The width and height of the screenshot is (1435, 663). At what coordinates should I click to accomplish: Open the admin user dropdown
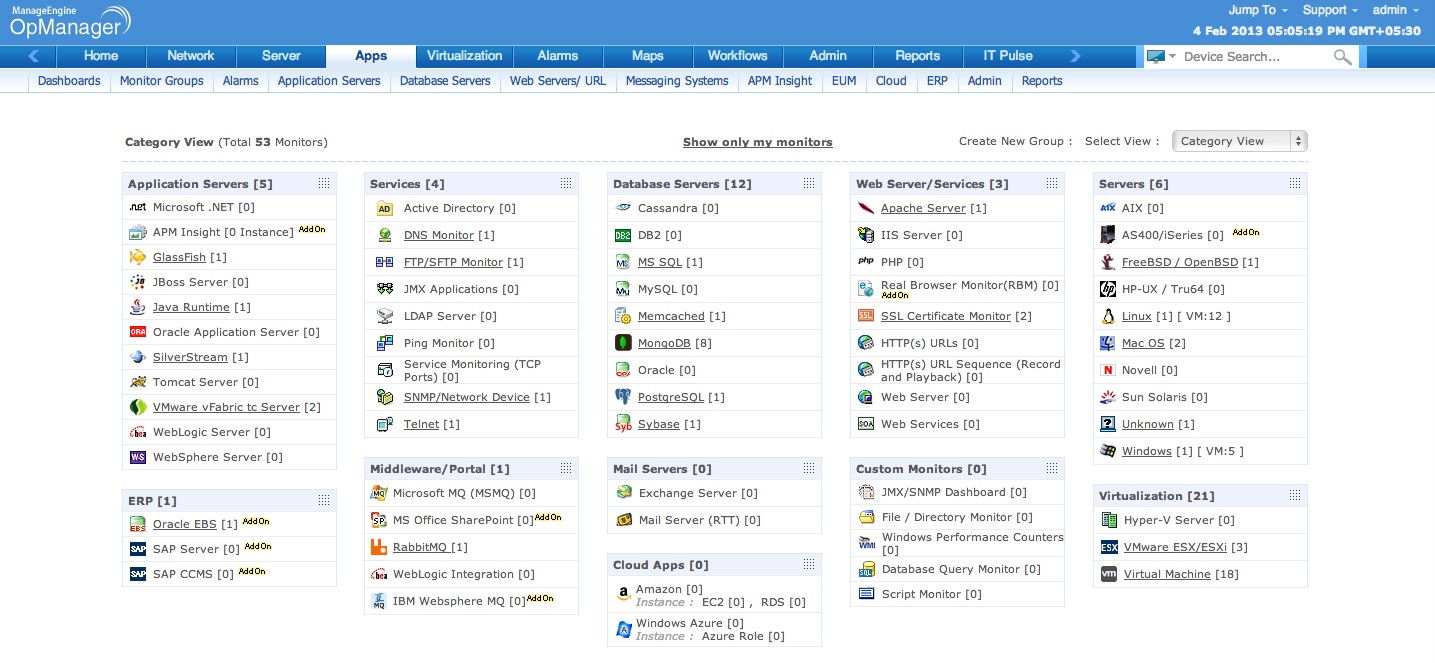[1395, 10]
